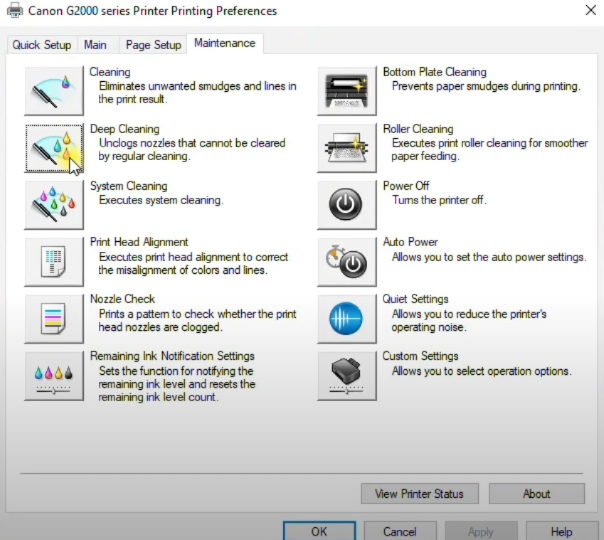604x540 pixels.
Task: Open Print Head Alignment icon
Action: point(54,262)
